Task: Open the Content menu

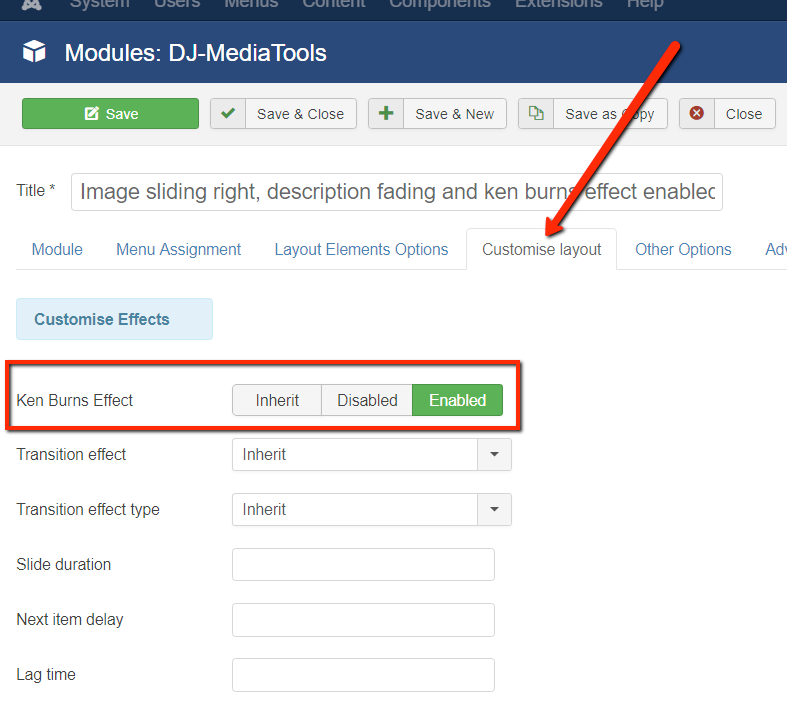Action: click(334, 5)
